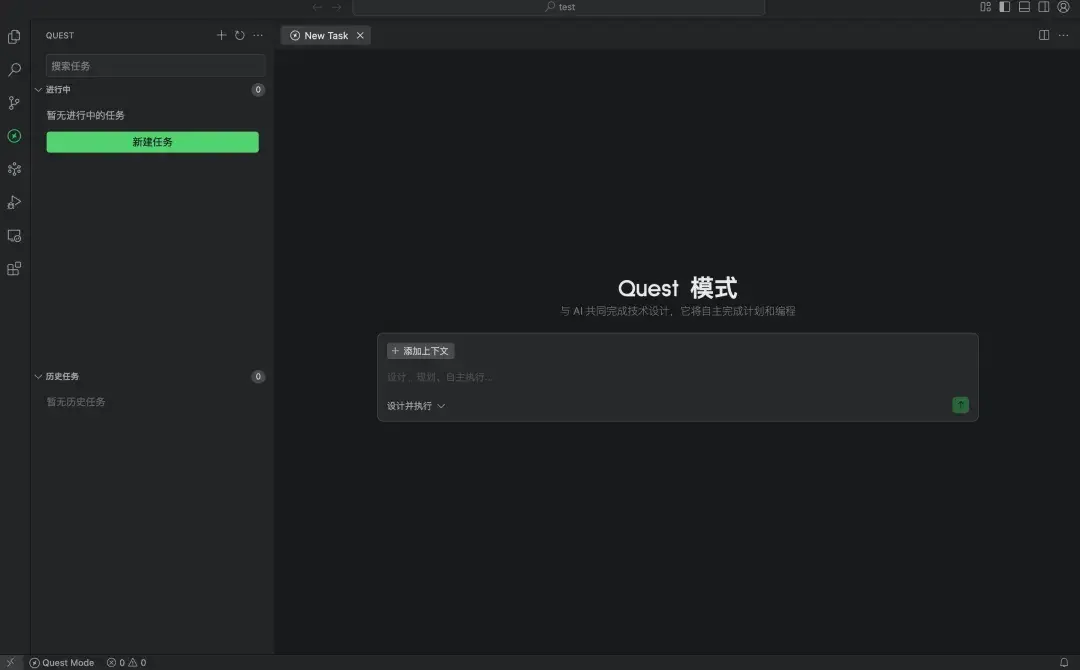The width and height of the screenshot is (1080, 670).
Task: Open the QUEST panel overflow menu
Action: (258, 35)
